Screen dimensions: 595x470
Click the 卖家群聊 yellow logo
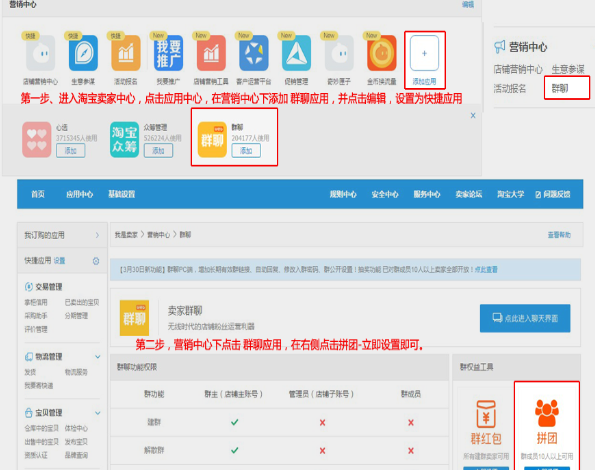(134, 318)
